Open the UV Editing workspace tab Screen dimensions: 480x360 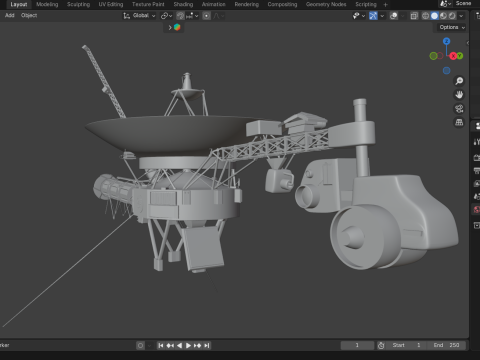pyautogui.click(x=111, y=4)
